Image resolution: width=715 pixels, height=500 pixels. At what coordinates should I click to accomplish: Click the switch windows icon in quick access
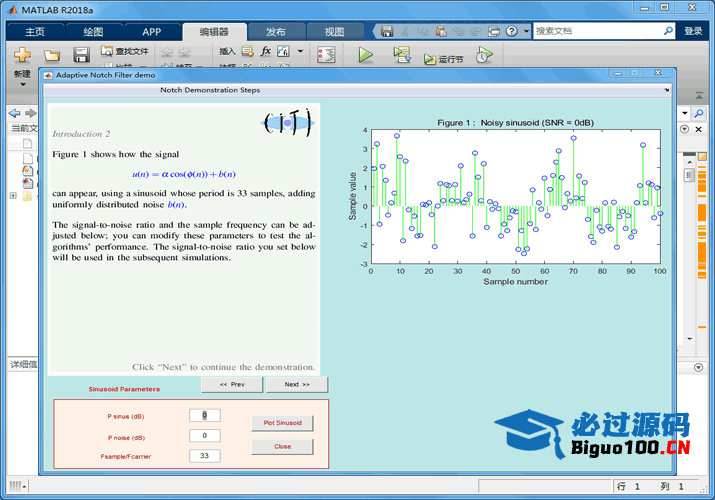coord(494,31)
